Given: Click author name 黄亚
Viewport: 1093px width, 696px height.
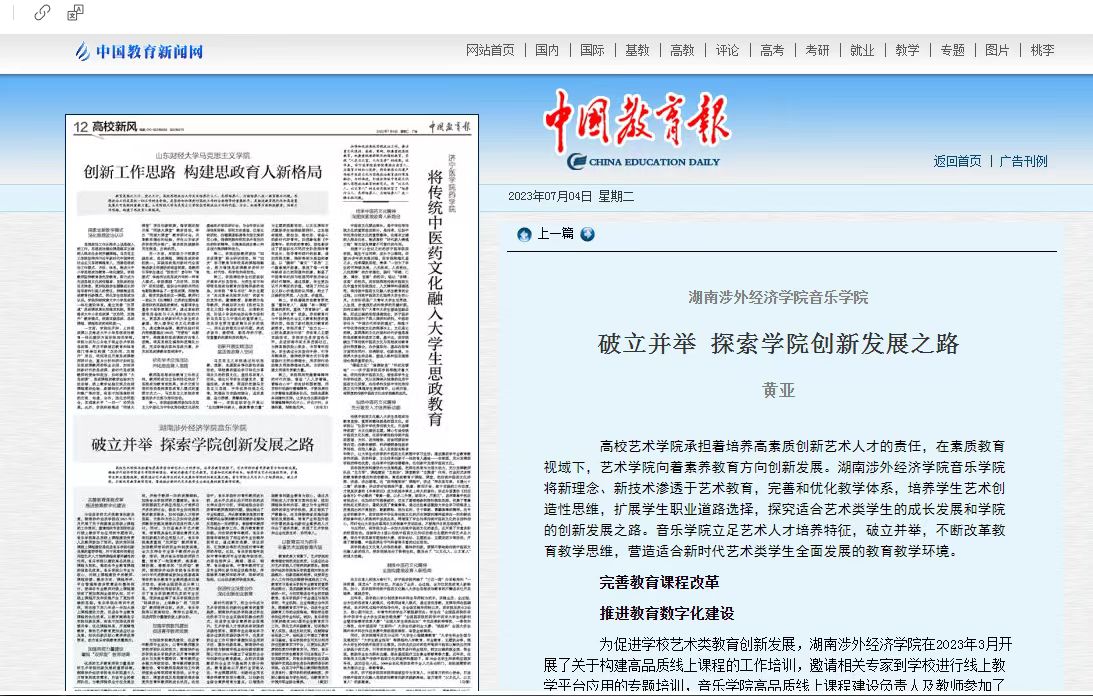Looking at the screenshot, I should [x=779, y=391].
